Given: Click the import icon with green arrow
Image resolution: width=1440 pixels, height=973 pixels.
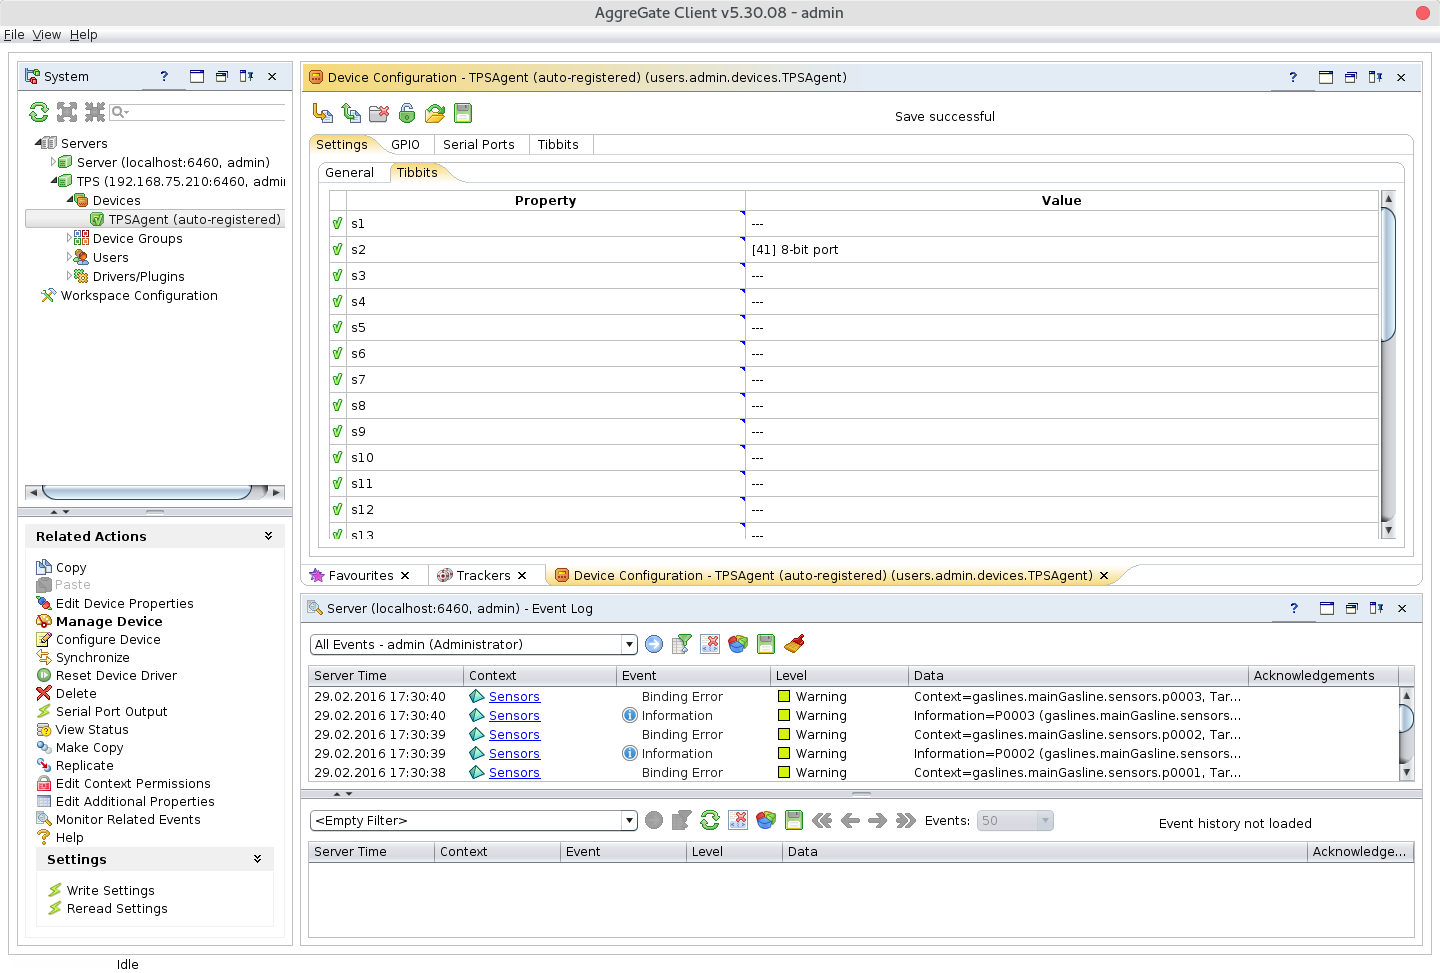Looking at the screenshot, I should click(x=351, y=113).
